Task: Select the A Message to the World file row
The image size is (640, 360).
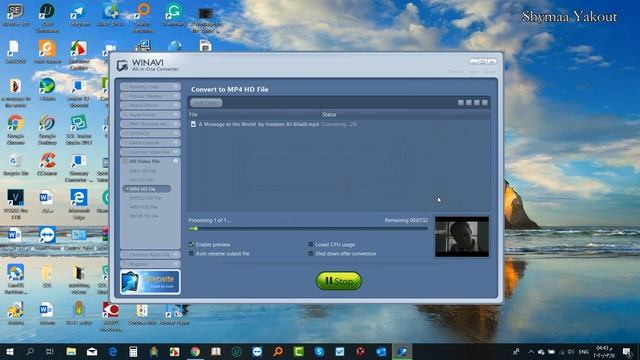Action: tap(339, 124)
